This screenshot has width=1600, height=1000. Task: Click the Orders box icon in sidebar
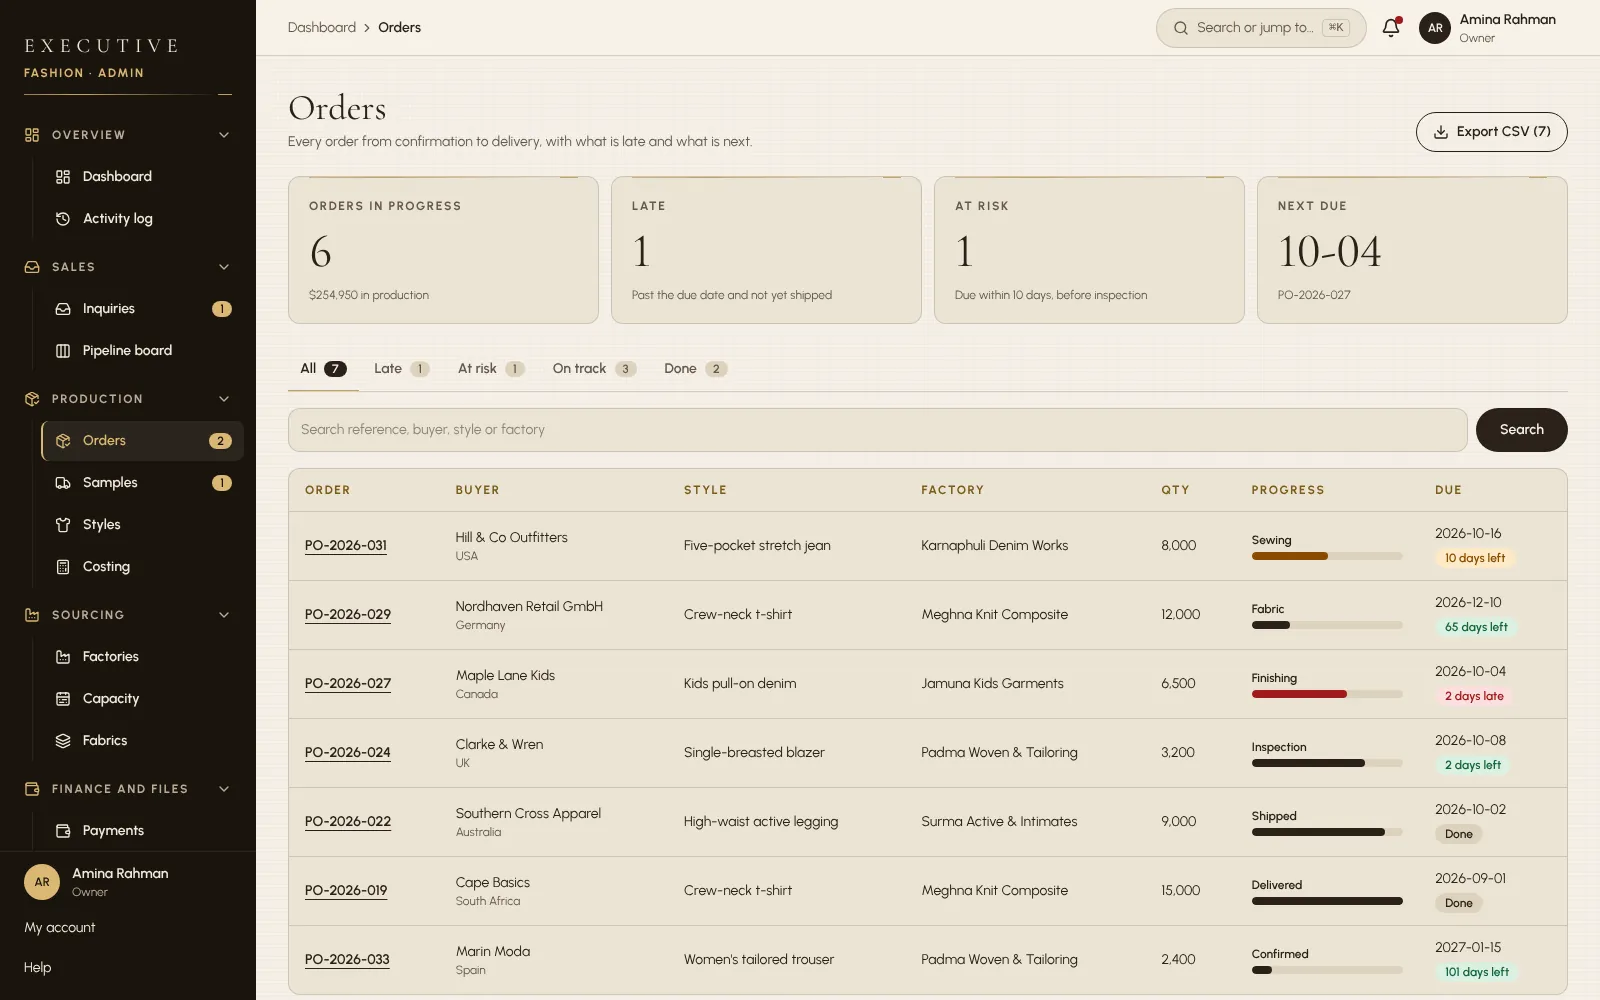point(63,441)
